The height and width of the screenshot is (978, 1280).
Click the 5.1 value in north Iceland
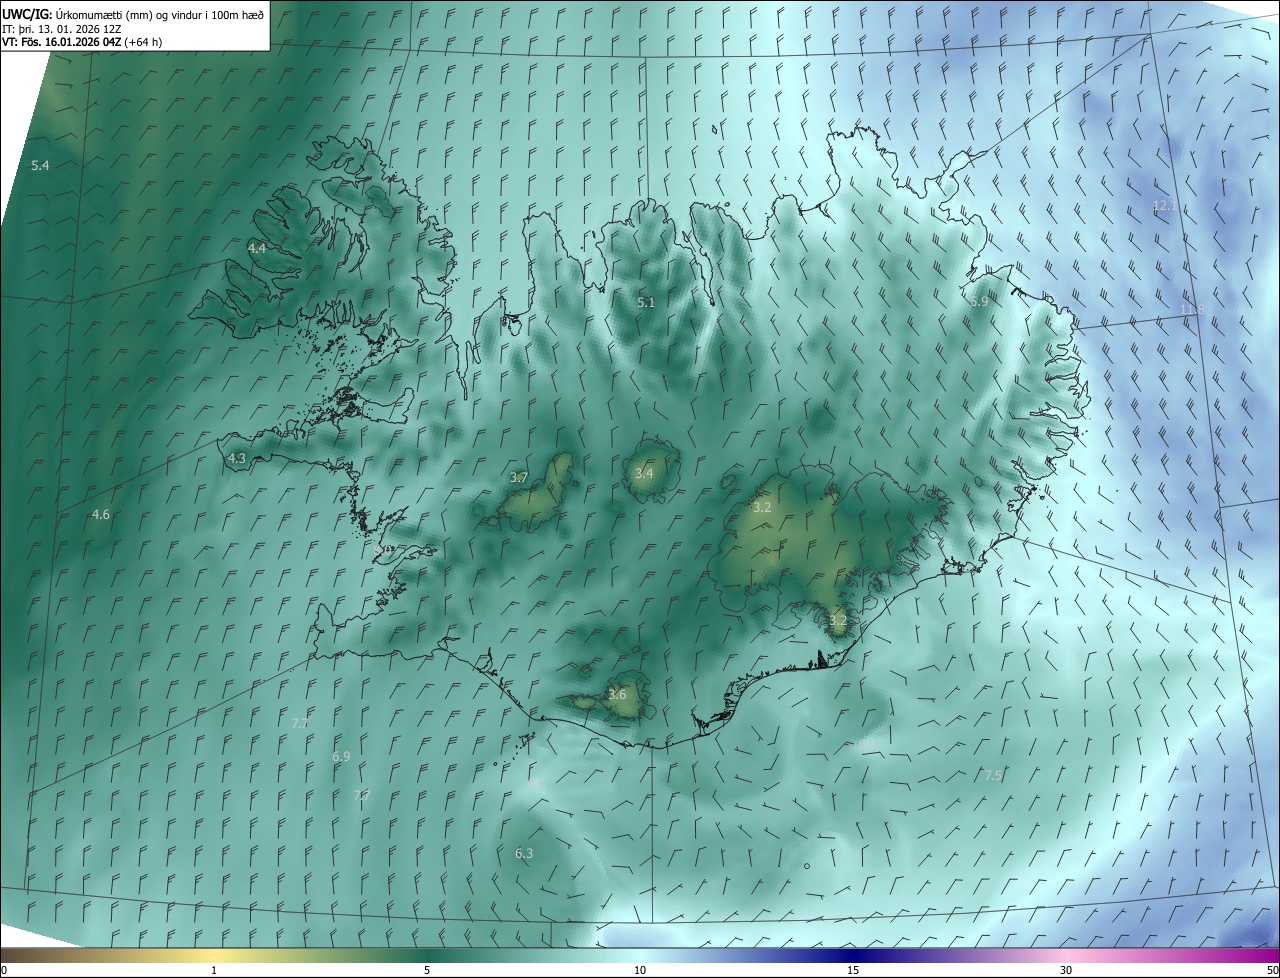pyautogui.click(x=646, y=302)
